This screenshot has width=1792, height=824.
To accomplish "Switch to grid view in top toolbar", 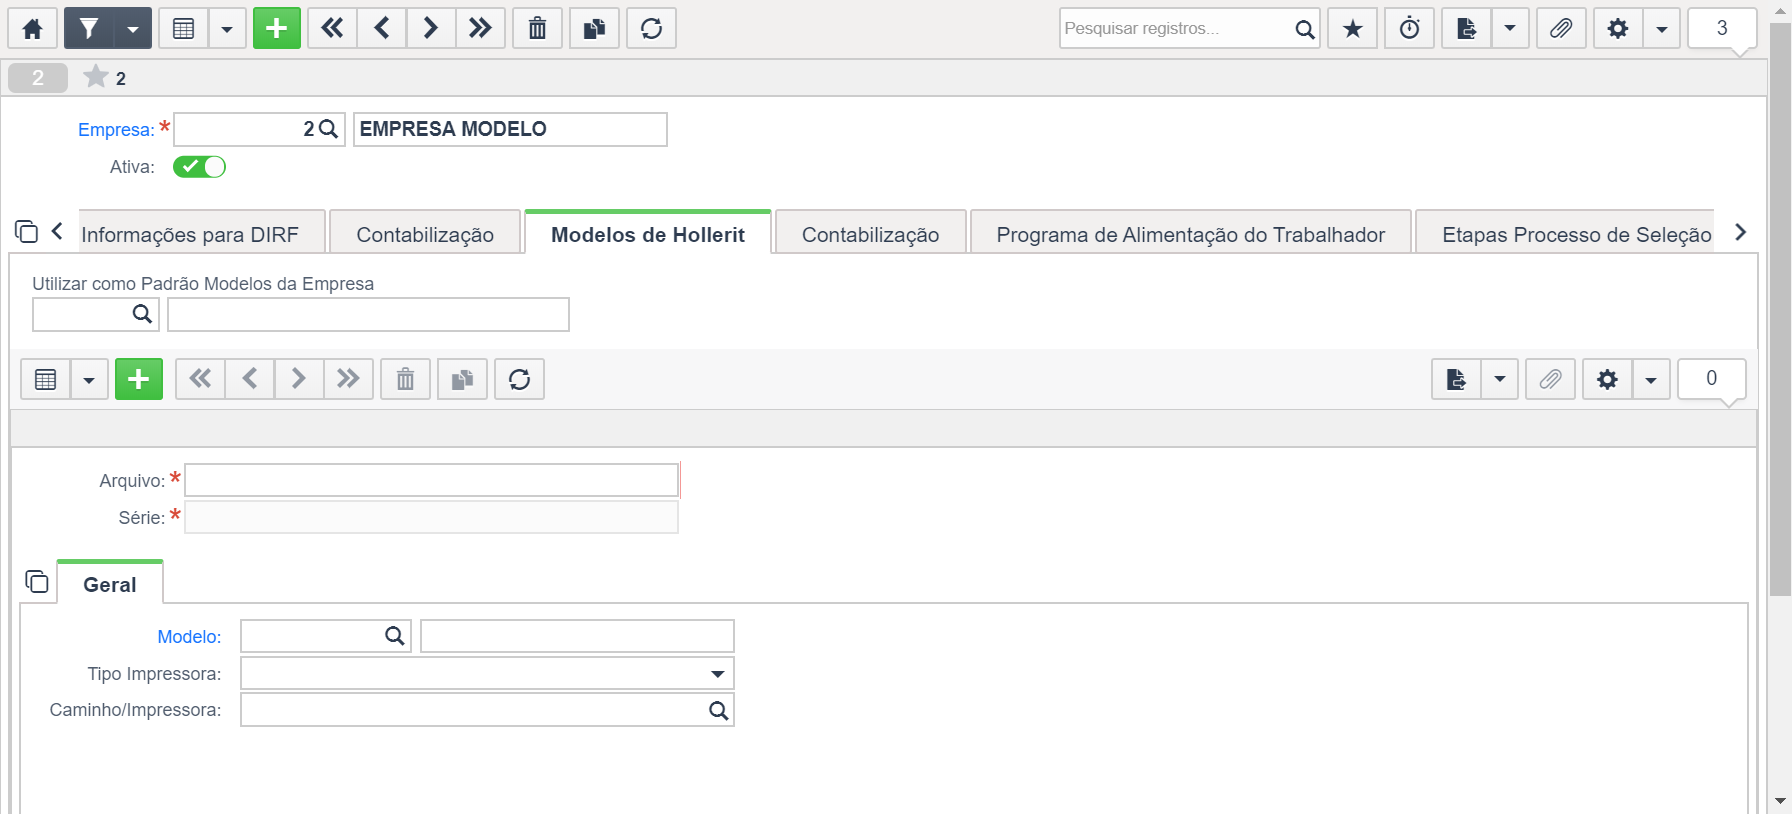I will point(183,28).
